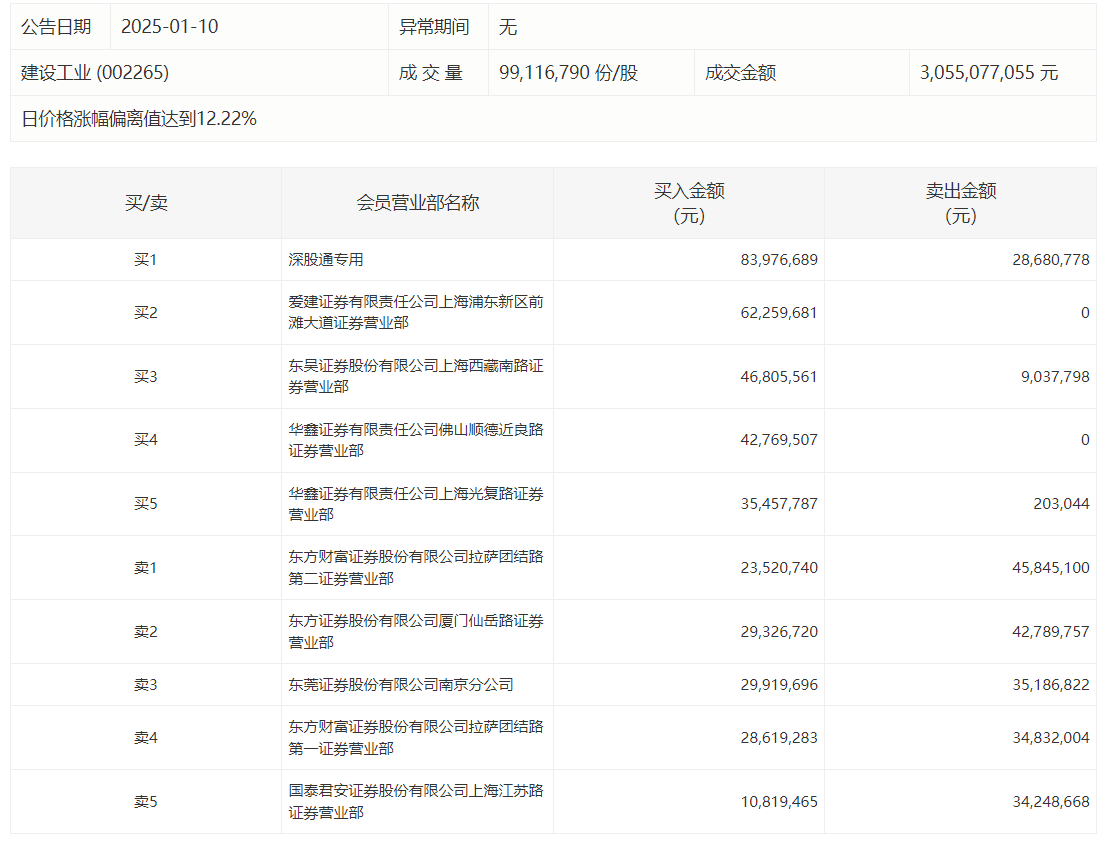Image resolution: width=1105 pixels, height=842 pixels.
Task: Click 国泰君安证券 上海江苏路 branch name
Action: (x=416, y=801)
